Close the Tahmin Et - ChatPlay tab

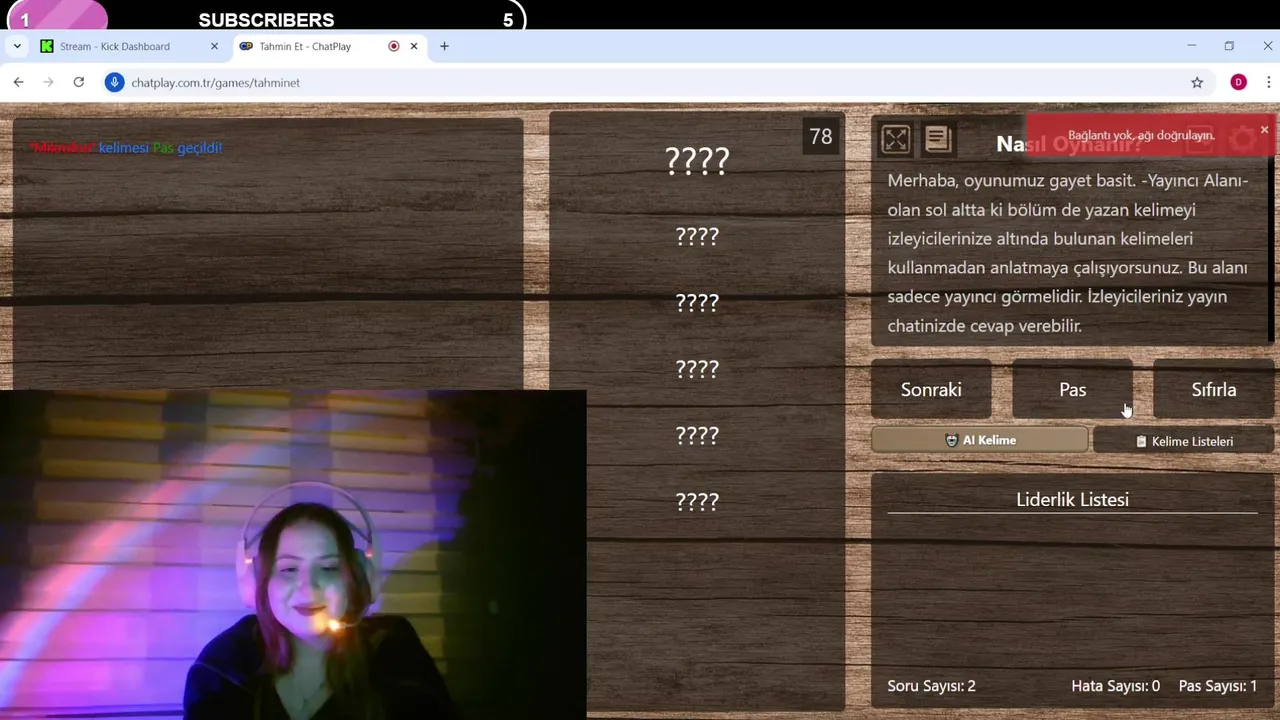414,46
